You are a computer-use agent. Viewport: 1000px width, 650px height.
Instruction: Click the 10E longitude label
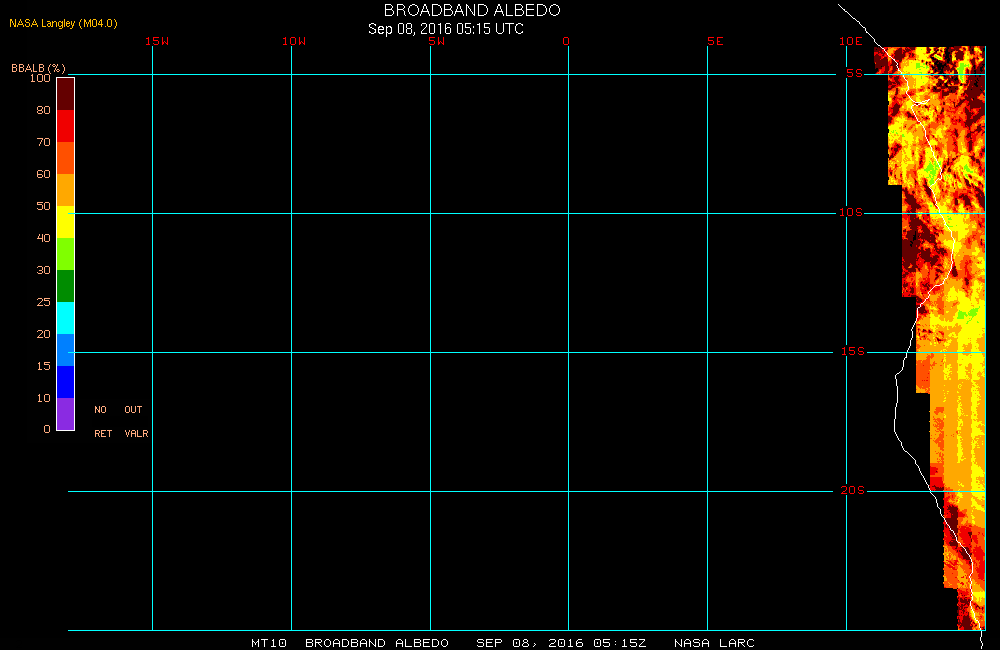point(851,41)
